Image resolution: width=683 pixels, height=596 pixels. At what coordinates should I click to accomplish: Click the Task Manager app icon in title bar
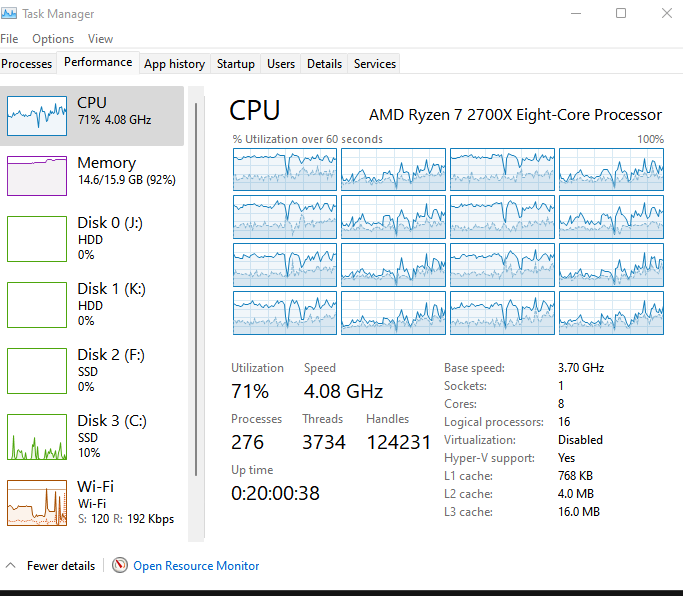tap(10, 14)
